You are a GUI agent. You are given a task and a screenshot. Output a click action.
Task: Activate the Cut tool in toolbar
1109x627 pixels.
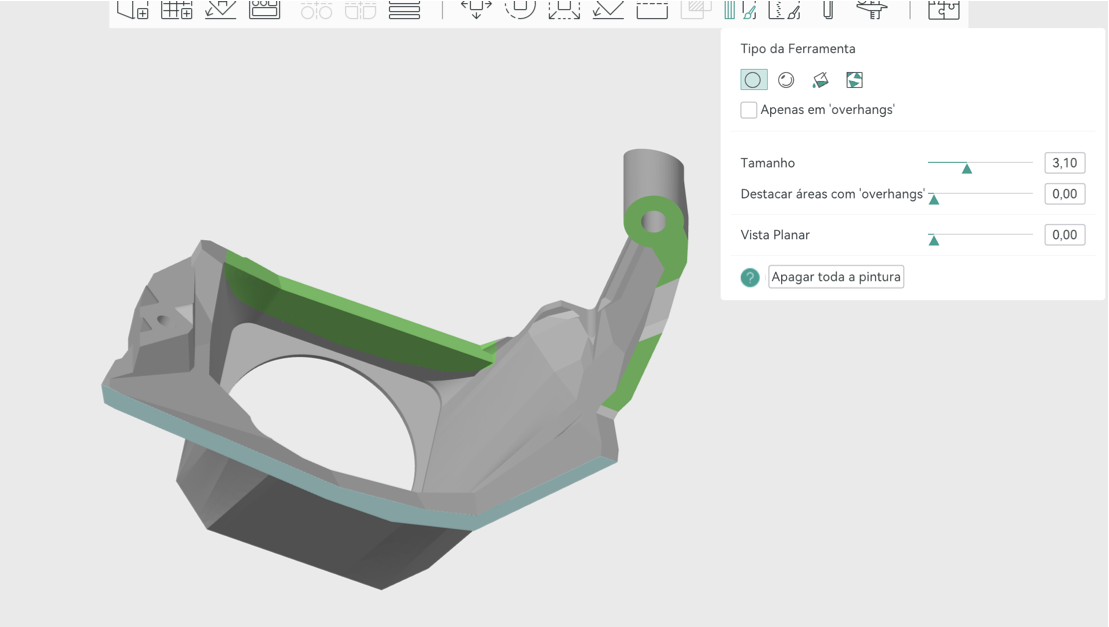tap(652, 10)
